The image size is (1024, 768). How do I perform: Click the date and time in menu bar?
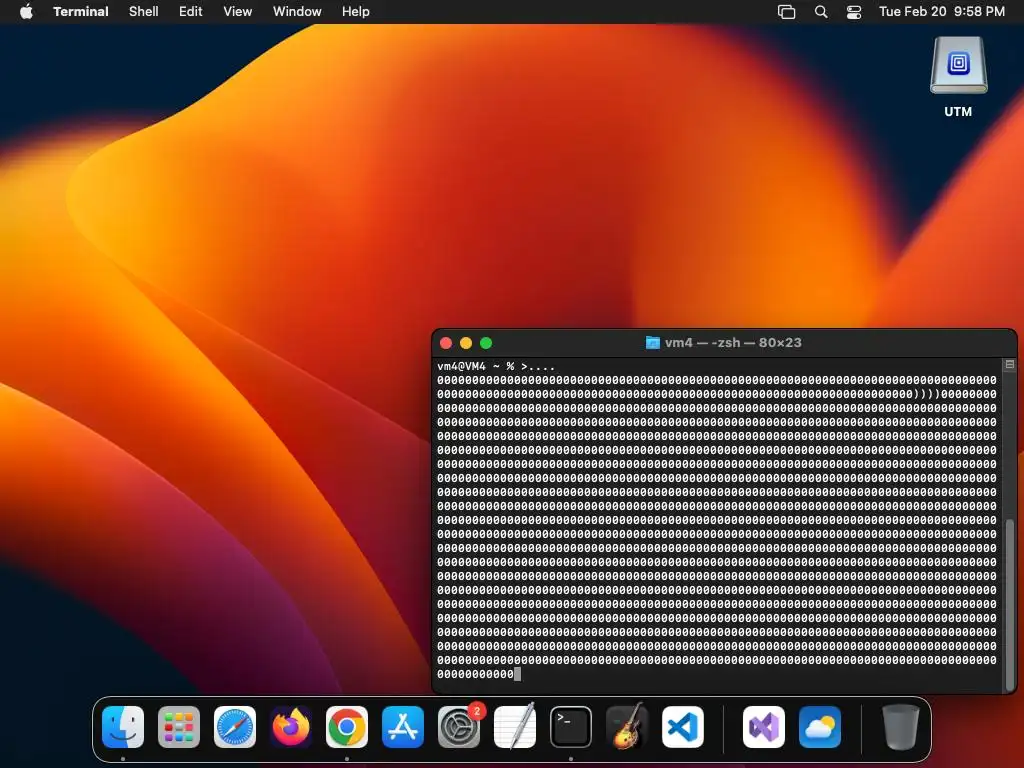pos(942,12)
